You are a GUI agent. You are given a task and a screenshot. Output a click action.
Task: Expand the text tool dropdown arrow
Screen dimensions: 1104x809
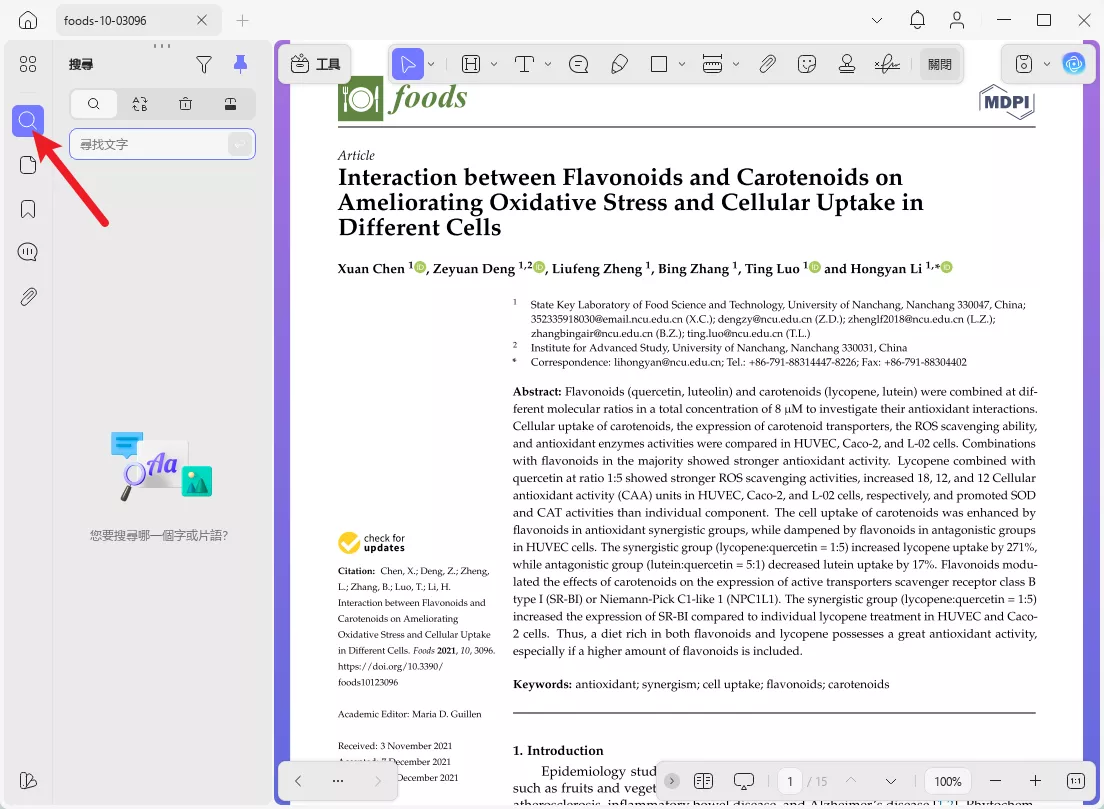coord(548,65)
